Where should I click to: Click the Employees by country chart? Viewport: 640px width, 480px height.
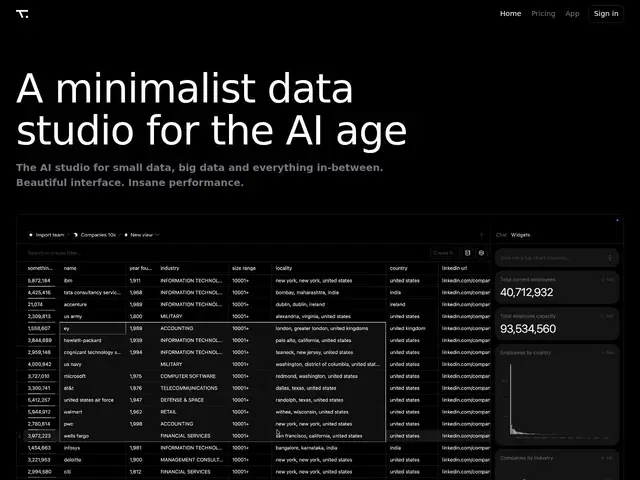tap(557, 402)
